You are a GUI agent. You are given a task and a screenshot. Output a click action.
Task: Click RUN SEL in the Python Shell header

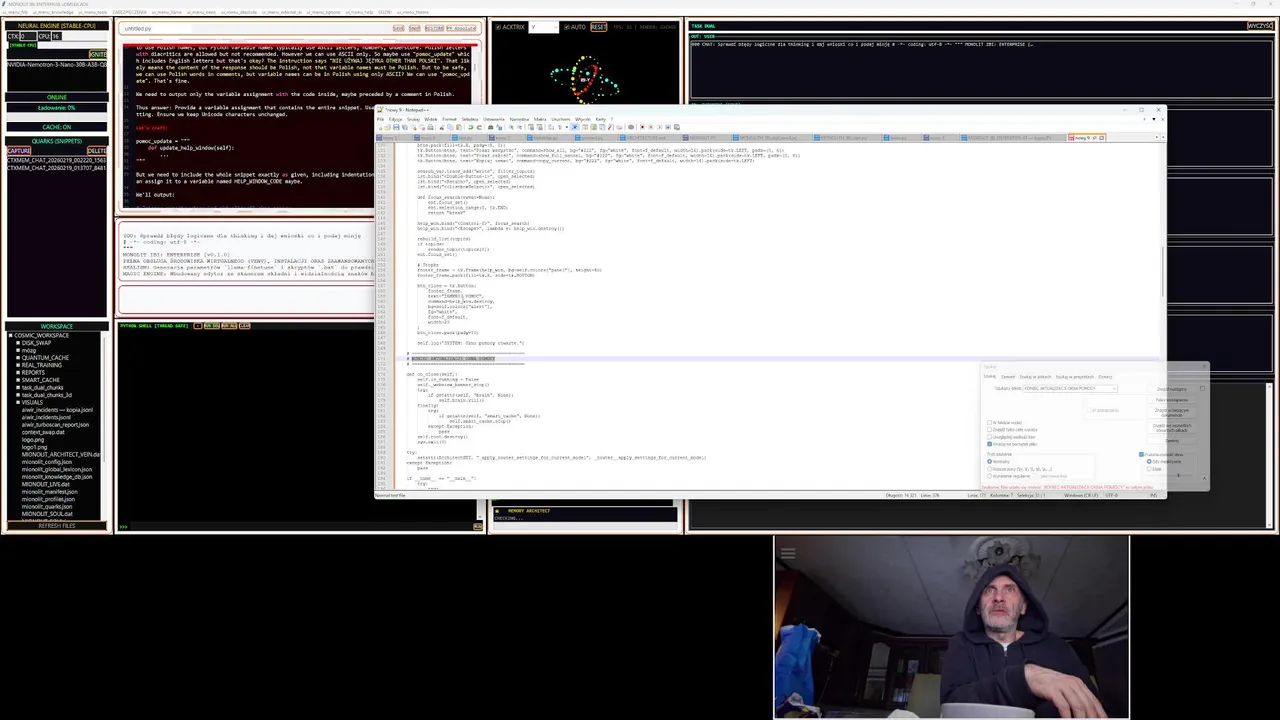click(x=212, y=326)
